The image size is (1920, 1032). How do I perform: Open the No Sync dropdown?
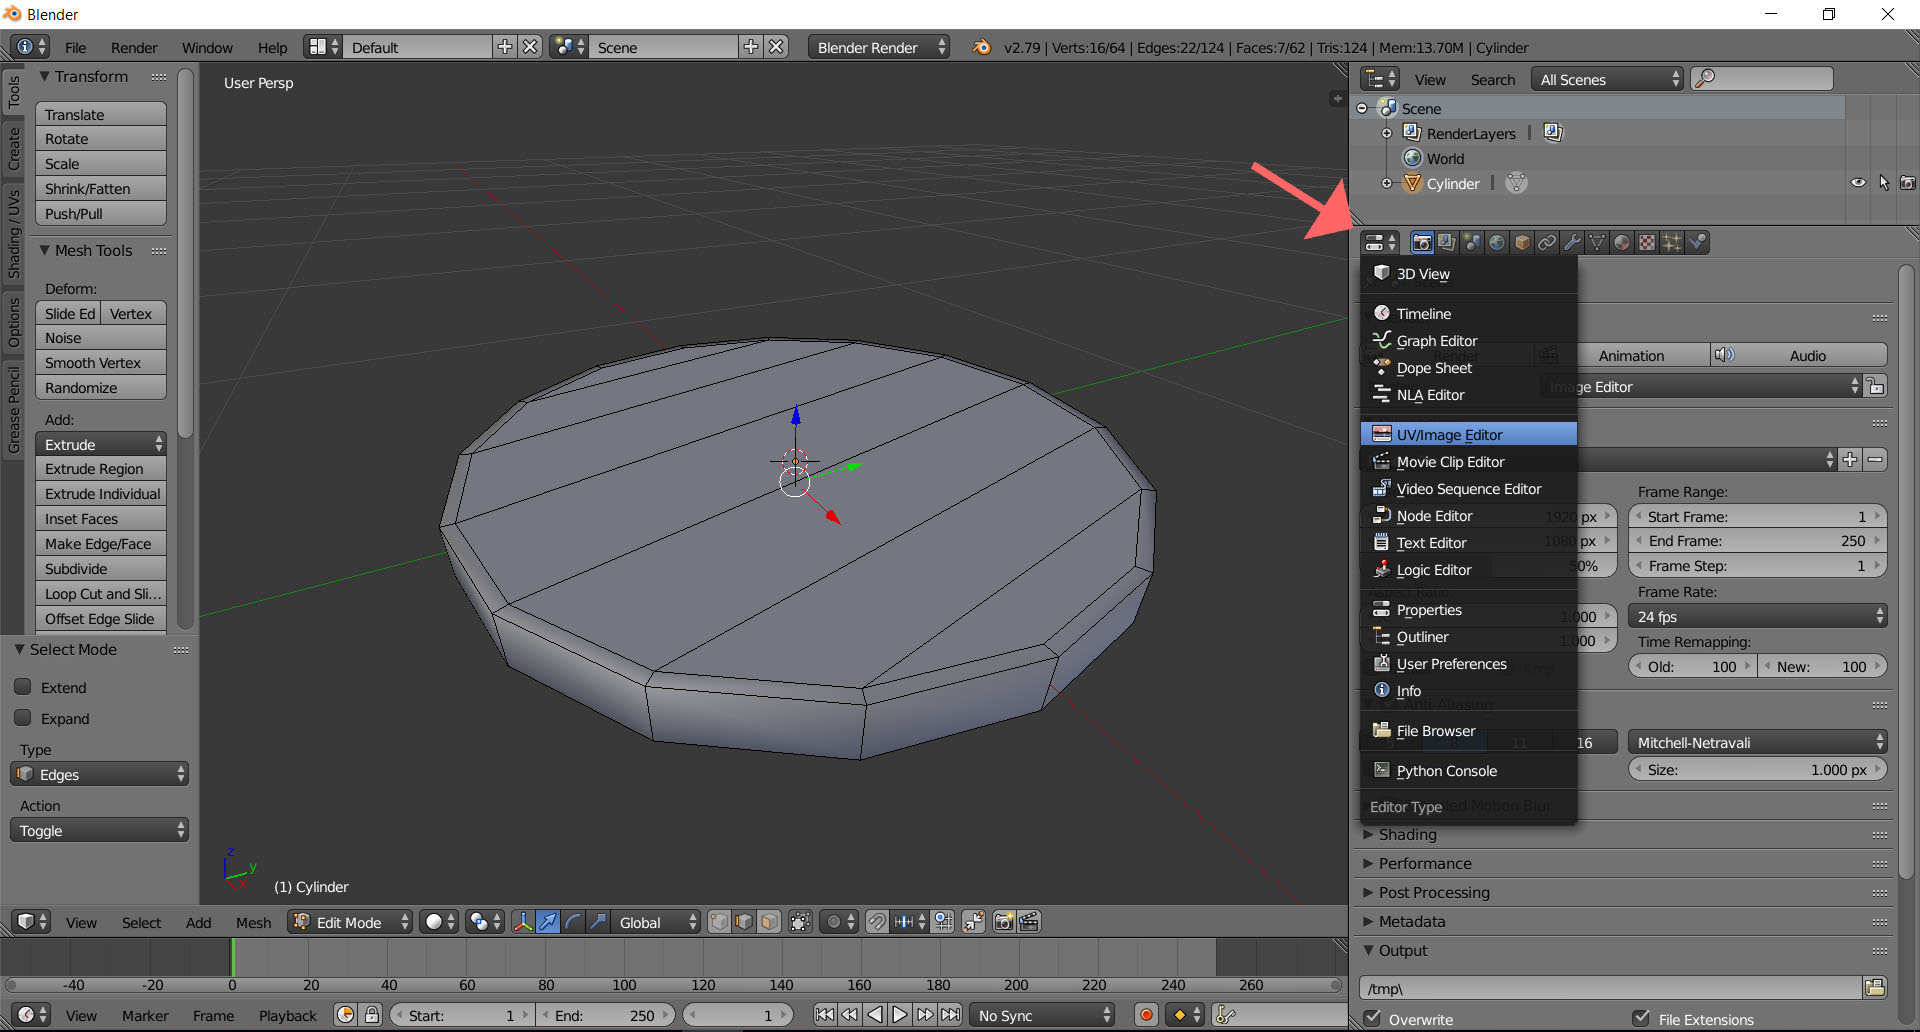(x=1043, y=1015)
